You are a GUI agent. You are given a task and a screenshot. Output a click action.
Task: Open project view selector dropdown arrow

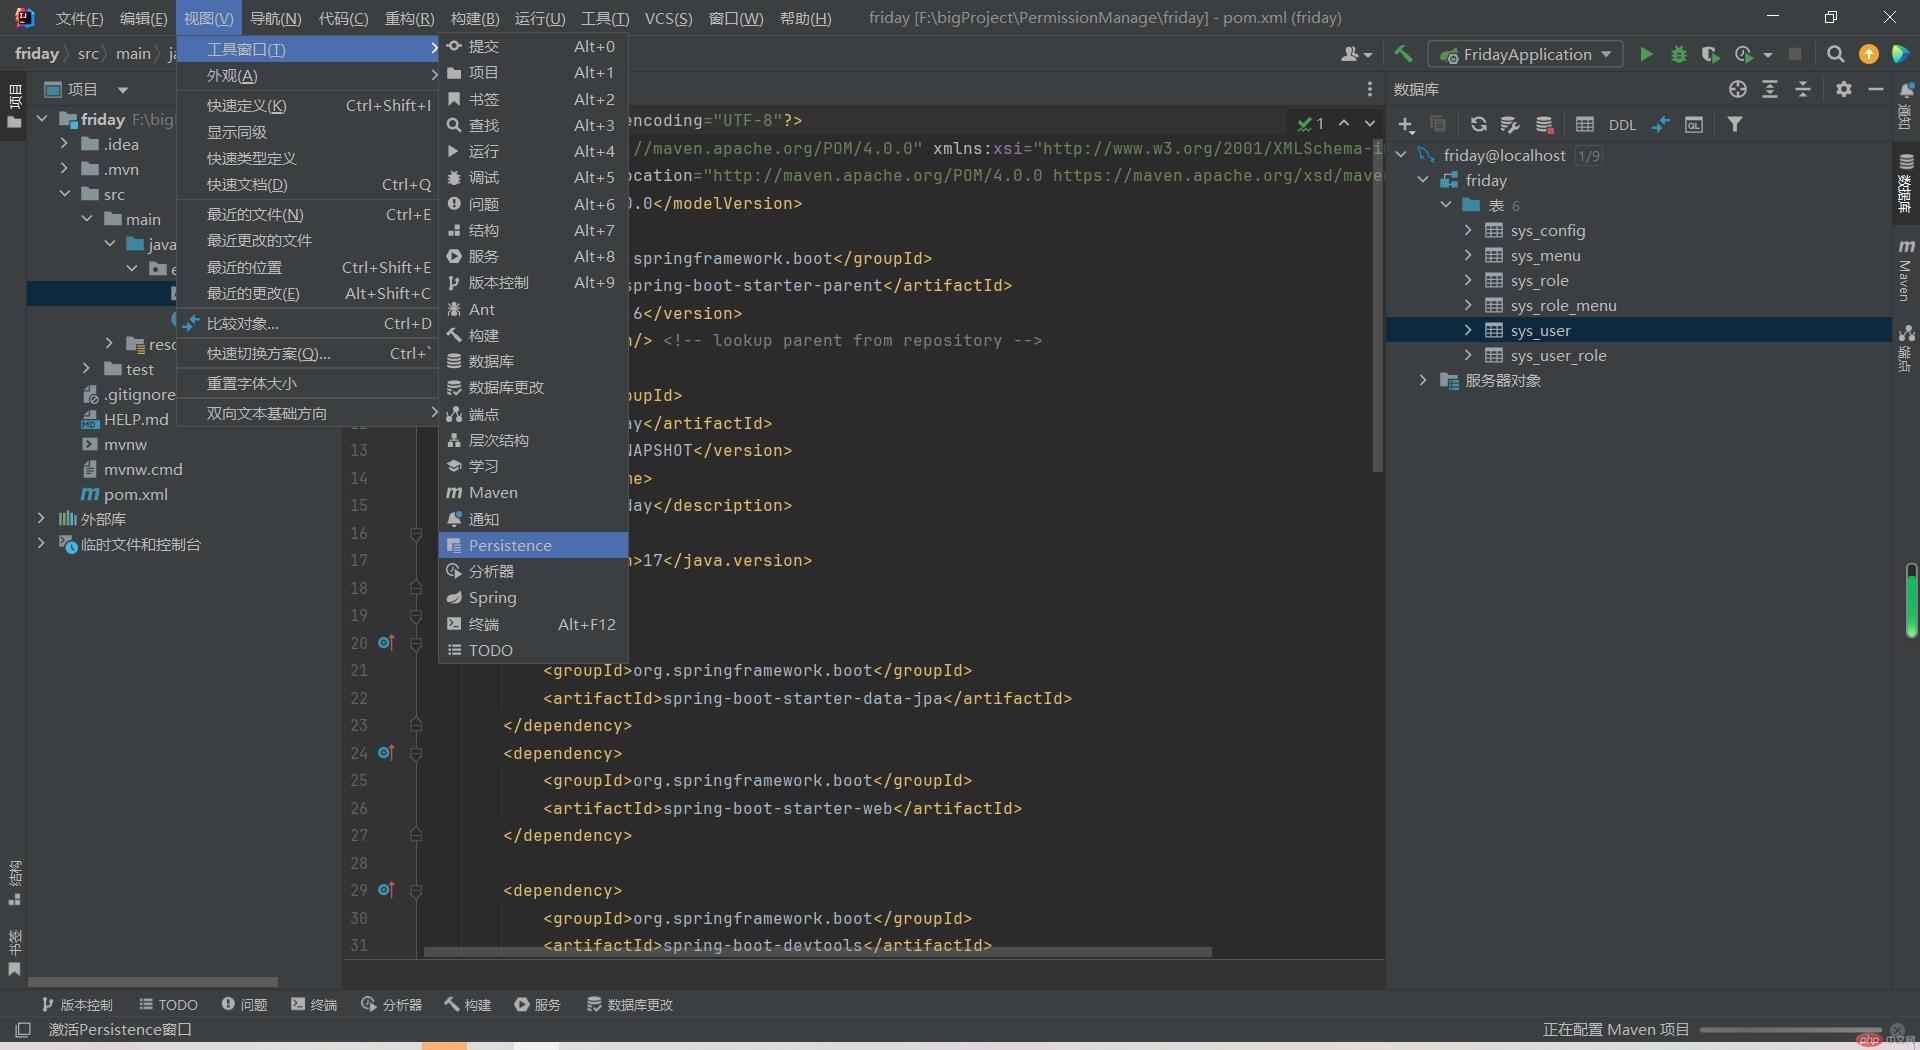click(x=122, y=89)
